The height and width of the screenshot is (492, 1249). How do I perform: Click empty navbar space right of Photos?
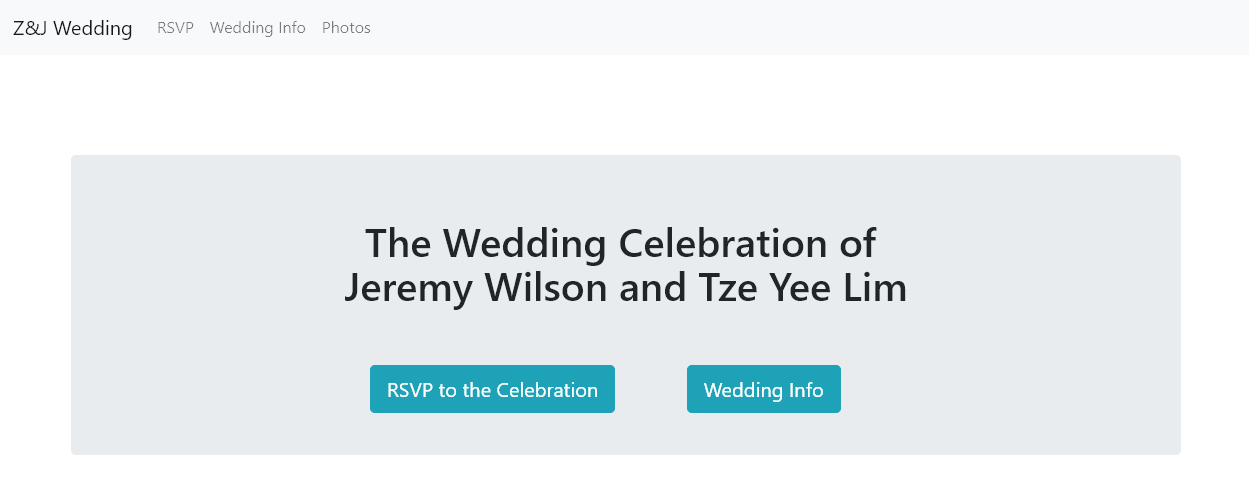click(x=800, y=28)
